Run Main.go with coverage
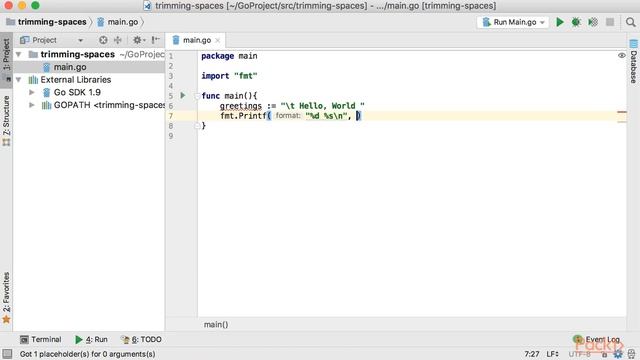Image resolution: width=640 pixels, height=360 pixels. [x=593, y=22]
